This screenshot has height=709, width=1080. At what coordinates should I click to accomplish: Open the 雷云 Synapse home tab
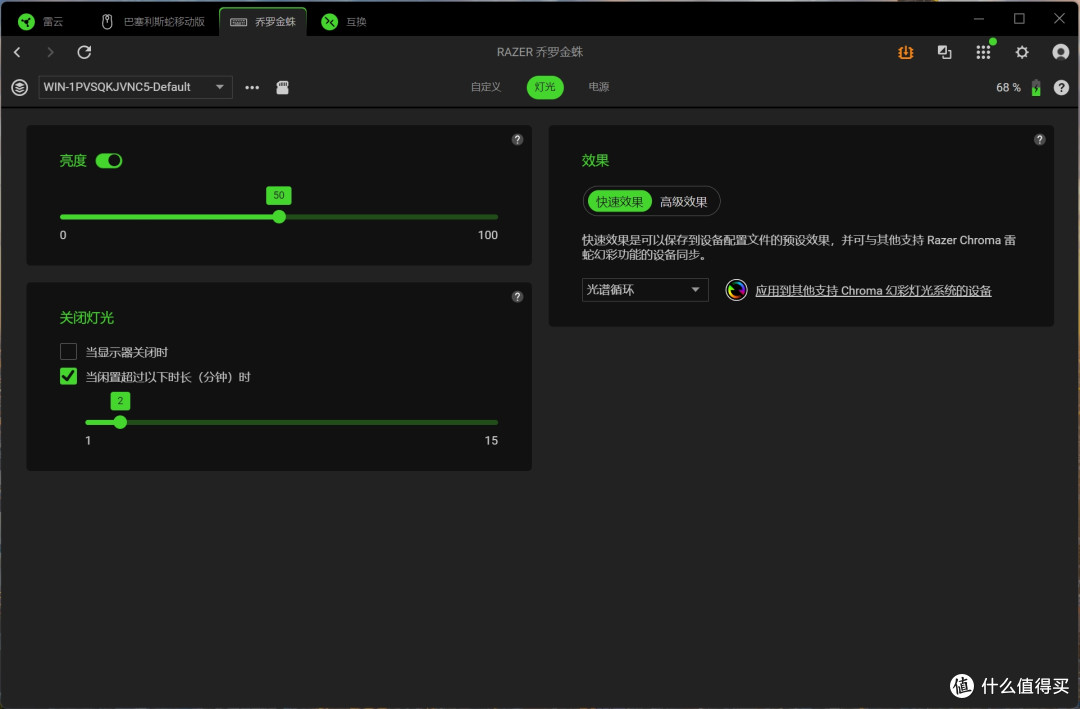pyautogui.click(x=40, y=21)
